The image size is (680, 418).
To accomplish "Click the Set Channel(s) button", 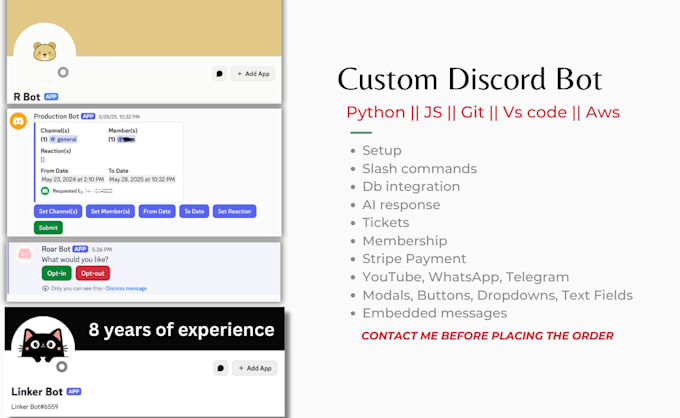I will tap(58, 211).
